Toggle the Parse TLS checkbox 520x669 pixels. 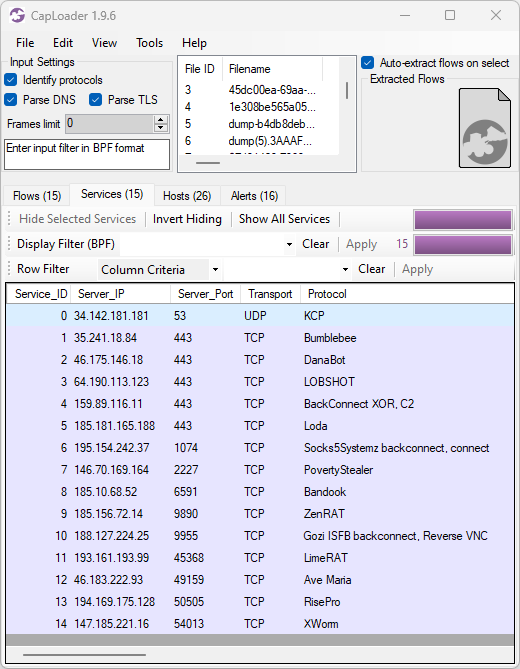tap(96, 100)
